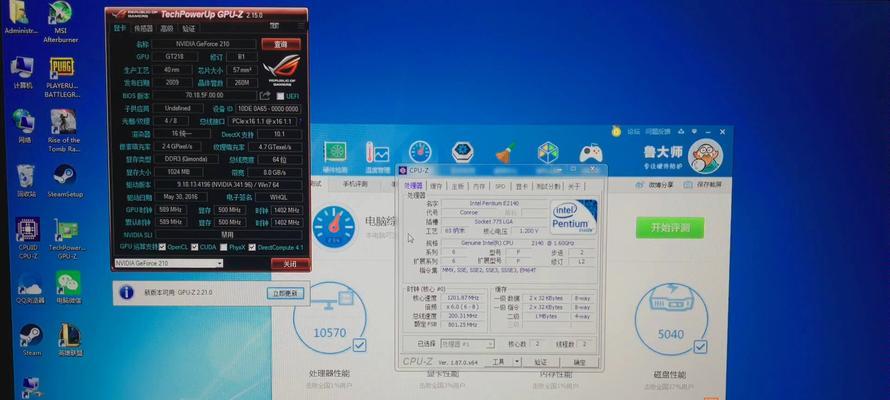Open the game controller icon in Lu Dashi

[592, 153]
